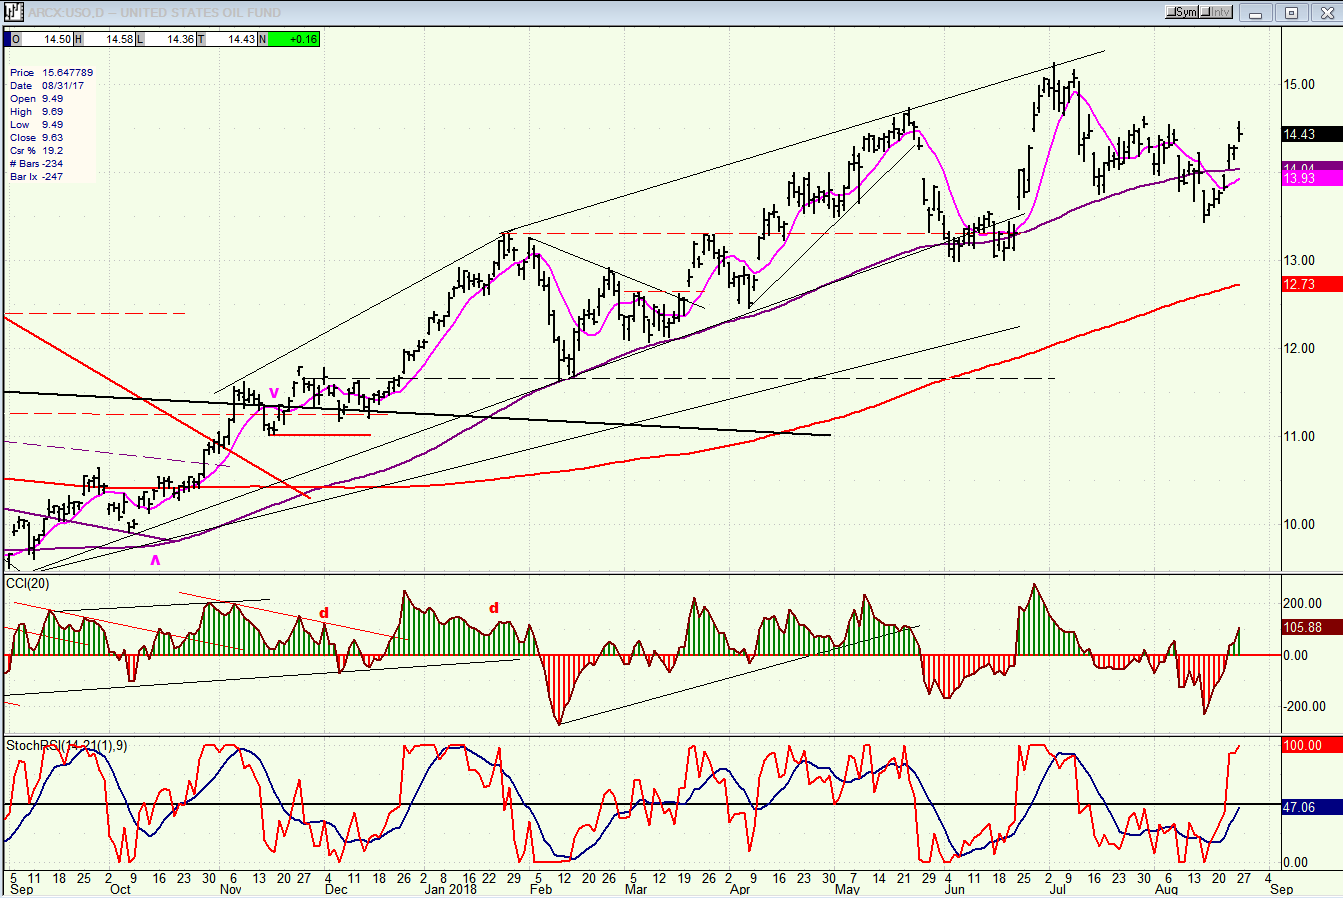Select the magenta caret marker below October
Image resolution: width=1343 pixels, height=898 pixels.
coord(155,561)
